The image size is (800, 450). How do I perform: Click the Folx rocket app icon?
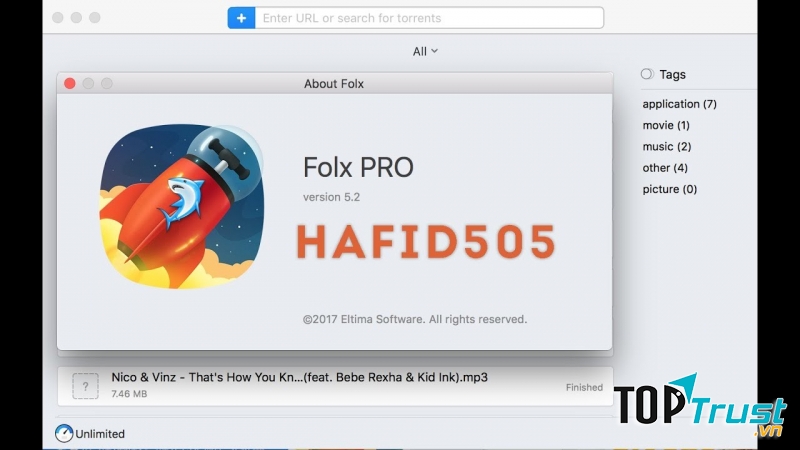[182, 206]
